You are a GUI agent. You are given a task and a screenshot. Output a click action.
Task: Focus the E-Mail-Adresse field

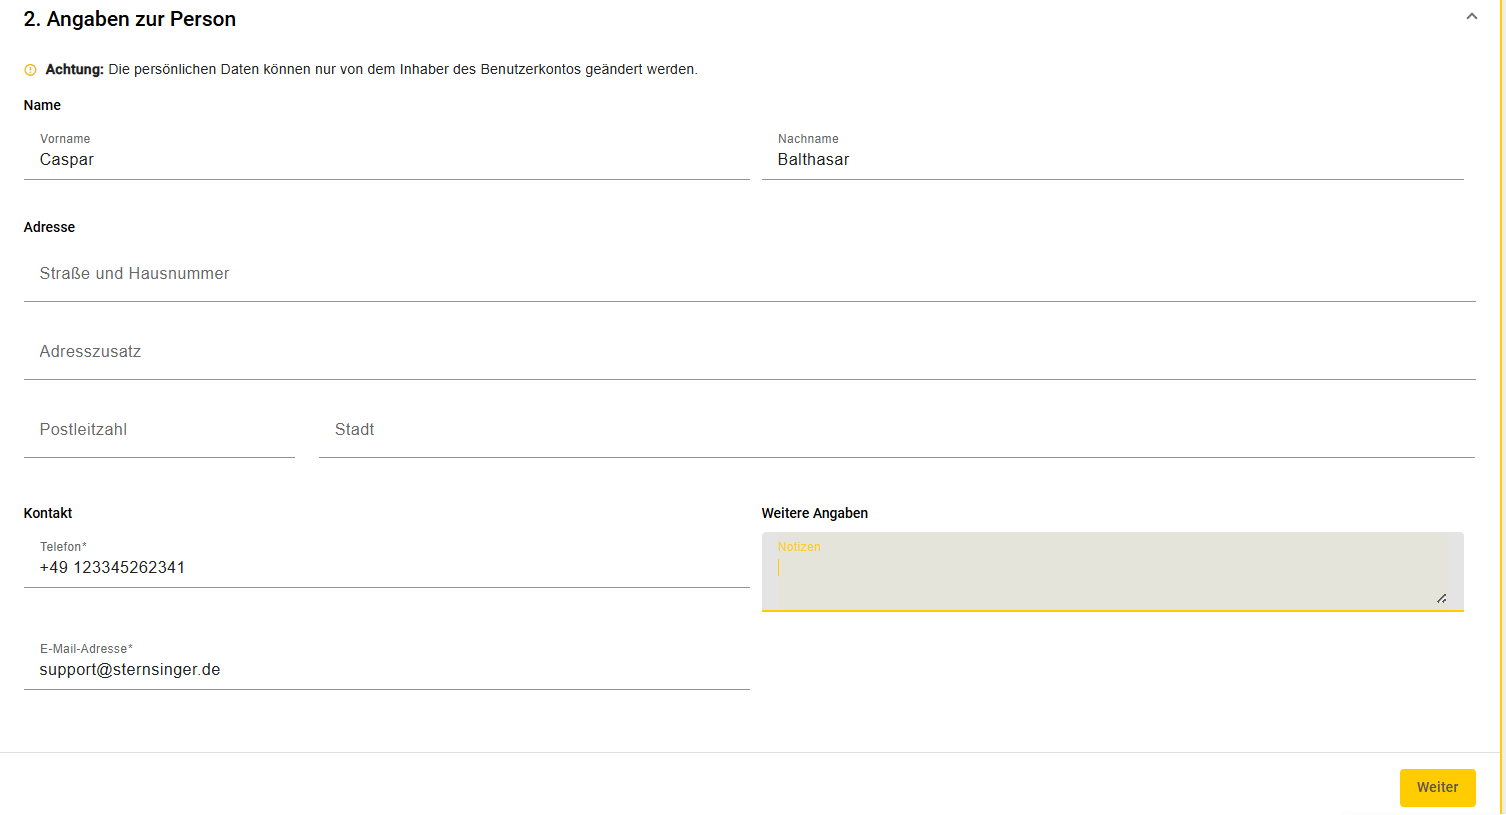(x=386, y=663)
